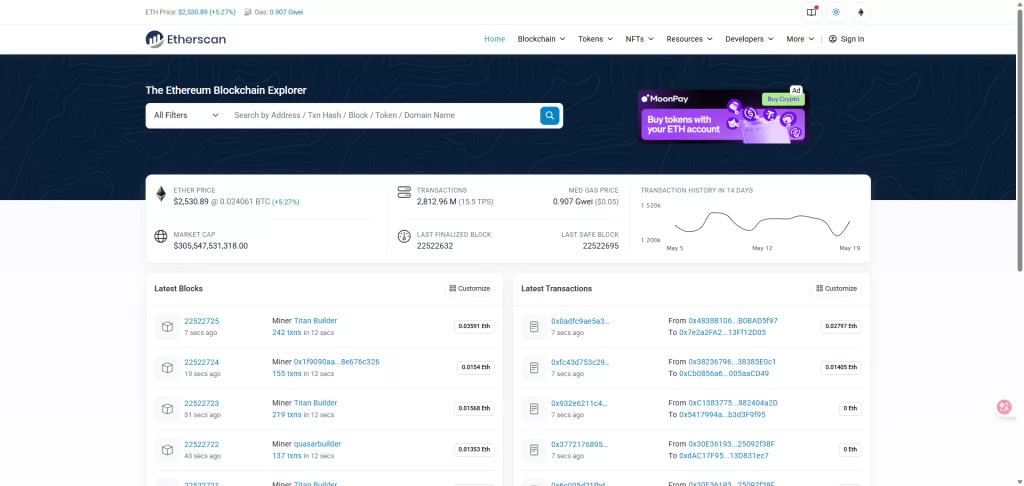The height and width of the screenshot is (486, 1024).
Task: Click document icon for transaction 0x3772176895
Action: click(534, 450)
